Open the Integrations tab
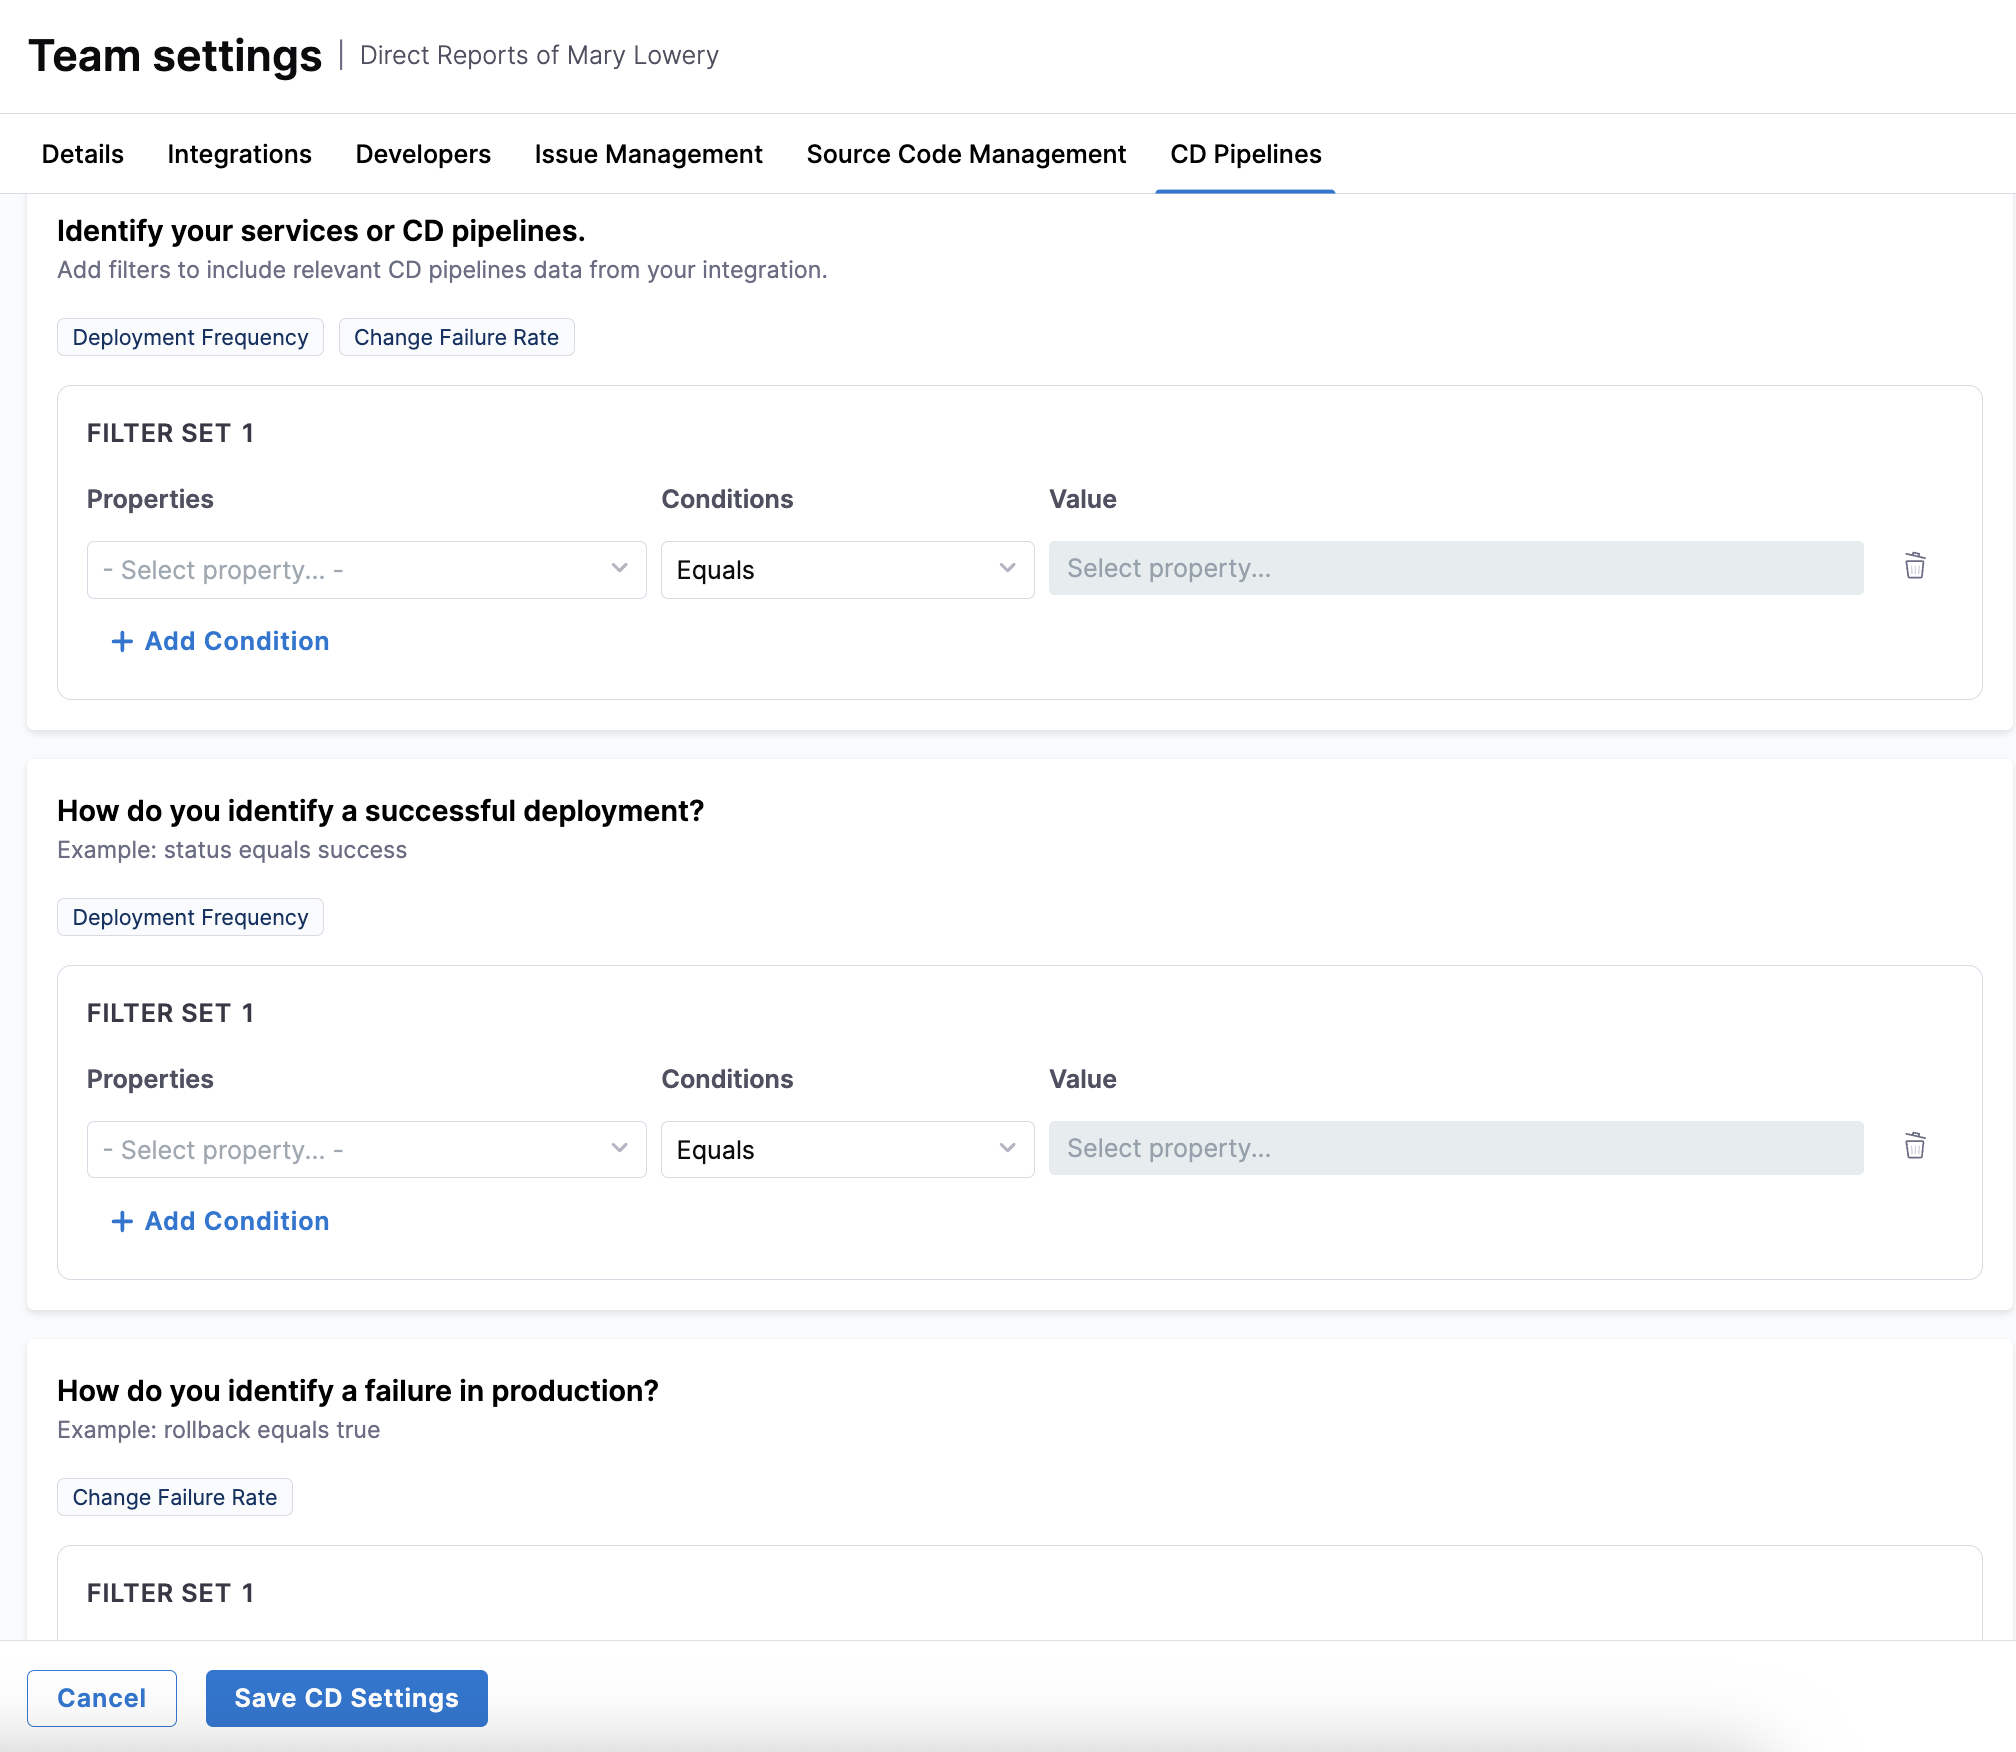This screenshot has width=2016, height=1752. pos(239,154)
